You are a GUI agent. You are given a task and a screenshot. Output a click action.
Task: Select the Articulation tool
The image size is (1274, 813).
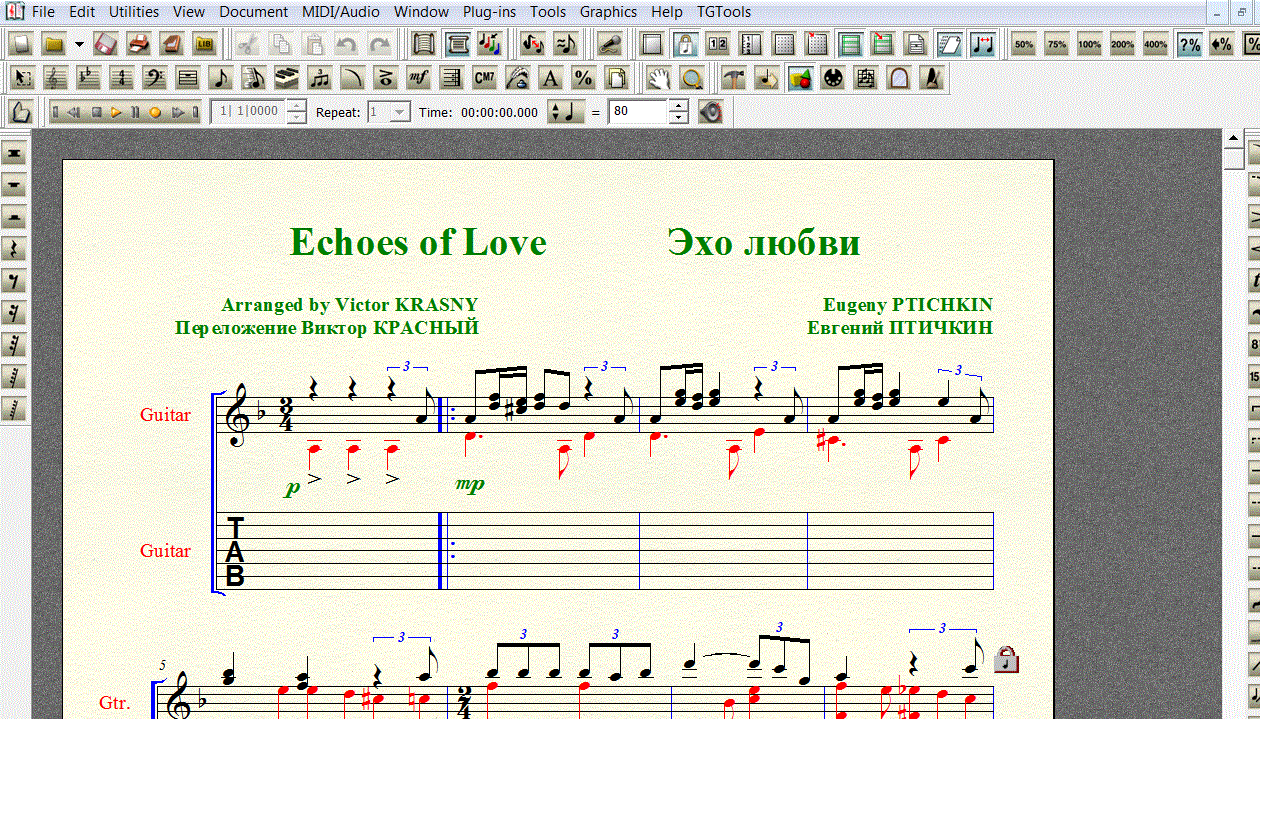click(x=386, y=78)
